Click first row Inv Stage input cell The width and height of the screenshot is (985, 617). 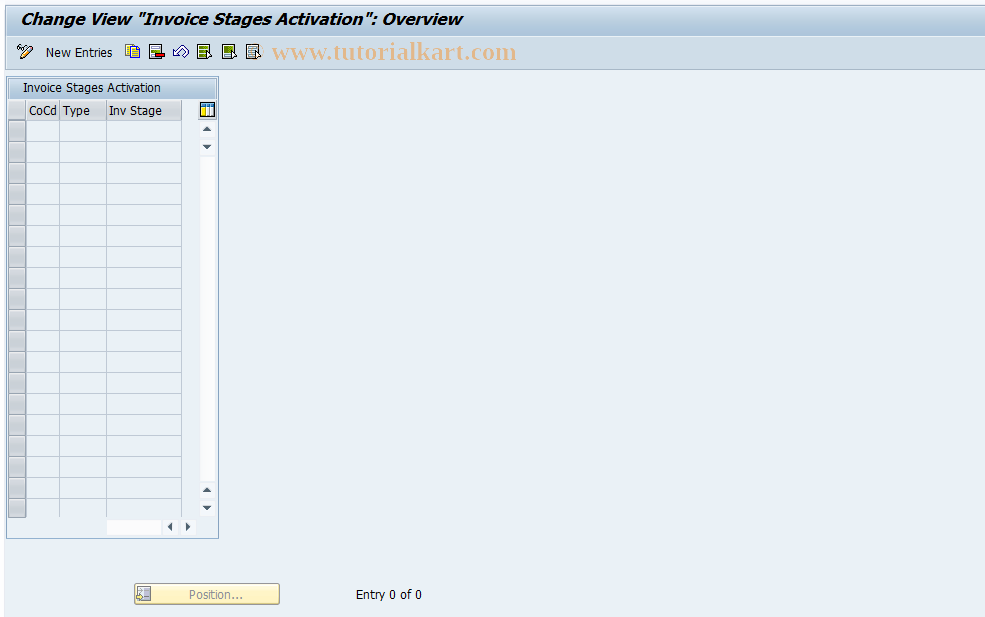[144, 131]
